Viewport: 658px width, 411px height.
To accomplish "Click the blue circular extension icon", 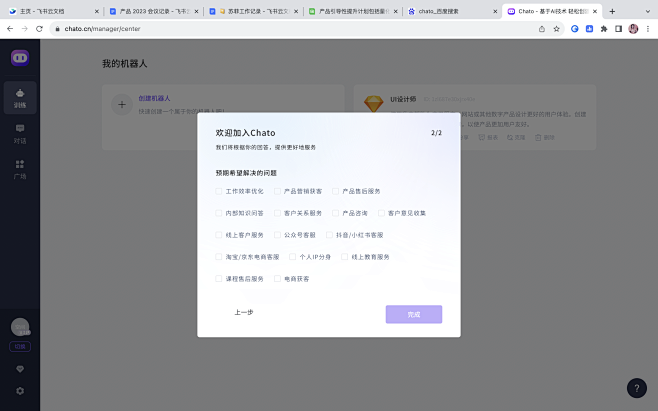I will point(574,29).
